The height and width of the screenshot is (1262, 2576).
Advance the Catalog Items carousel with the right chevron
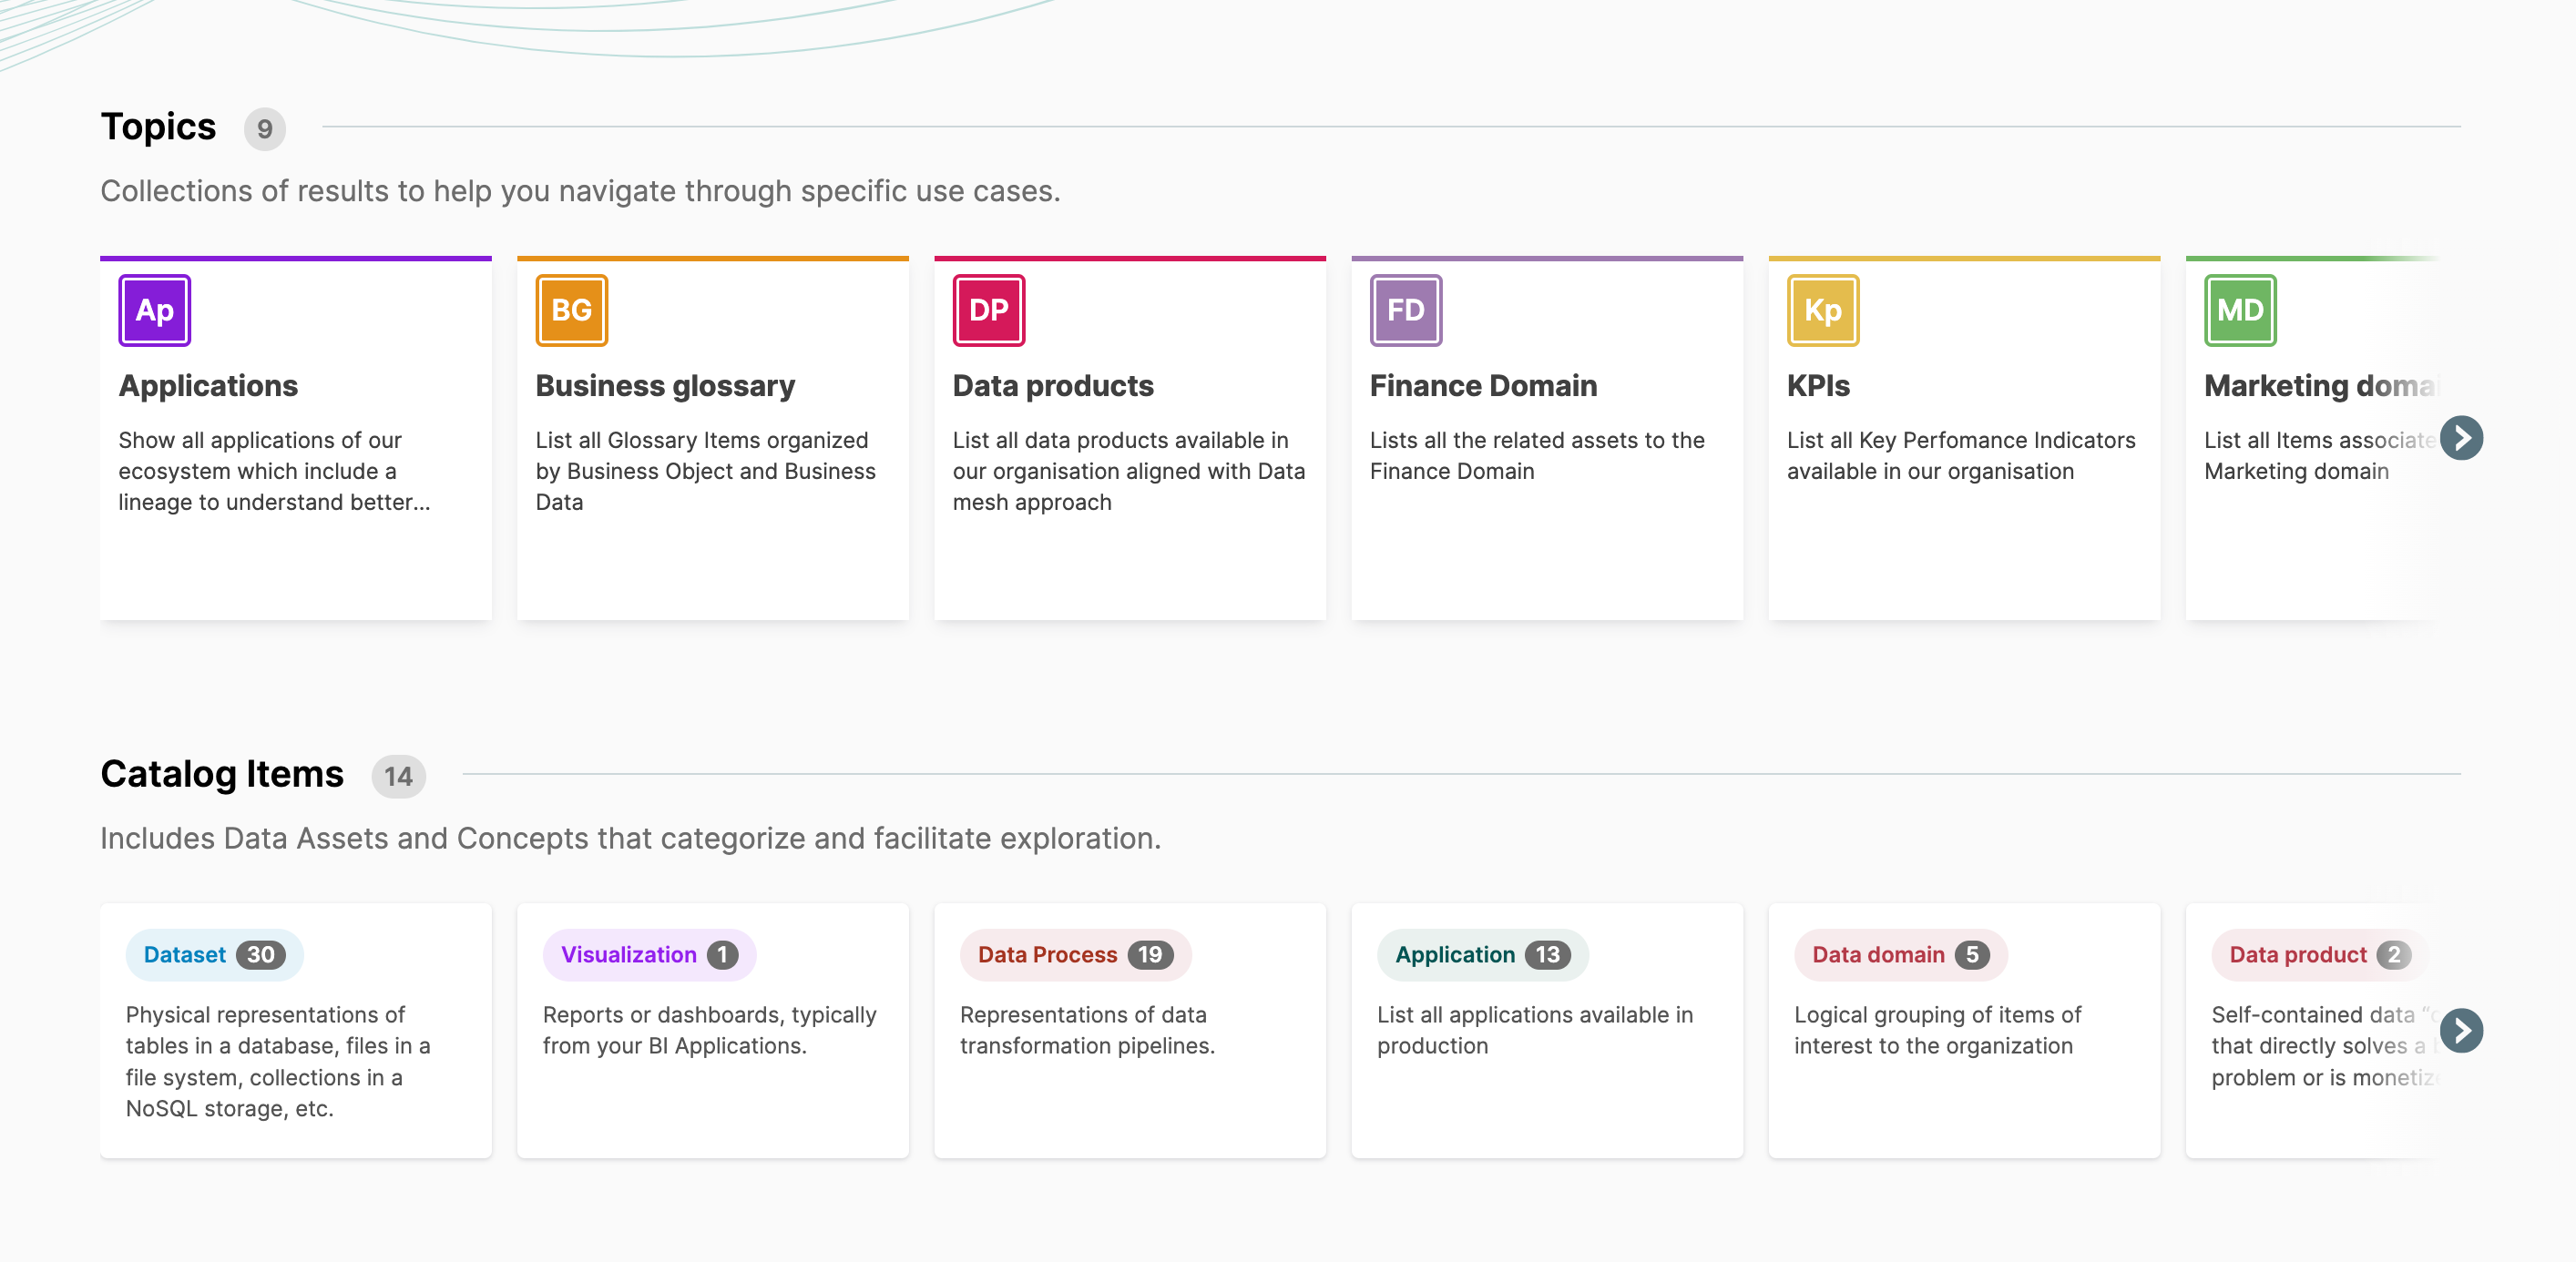click(2463, 1029)
